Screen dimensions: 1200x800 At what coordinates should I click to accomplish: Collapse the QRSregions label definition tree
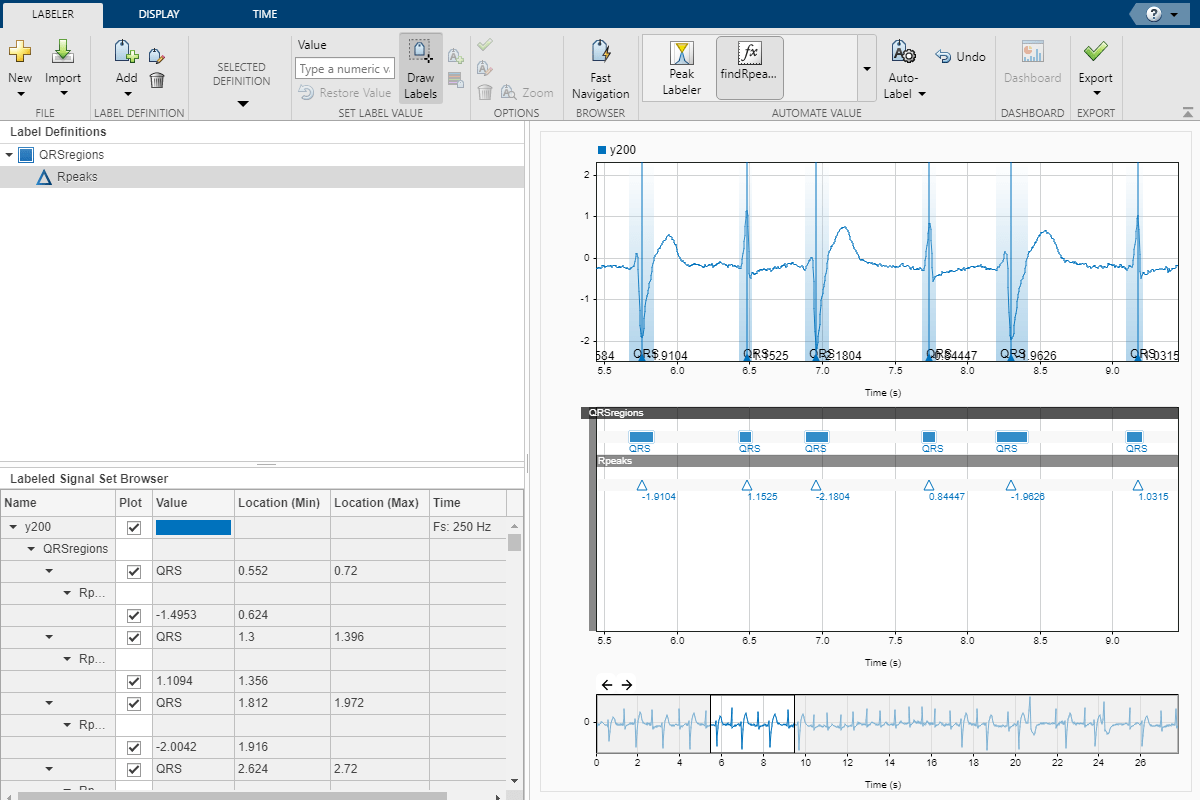[x=10, y=155]
